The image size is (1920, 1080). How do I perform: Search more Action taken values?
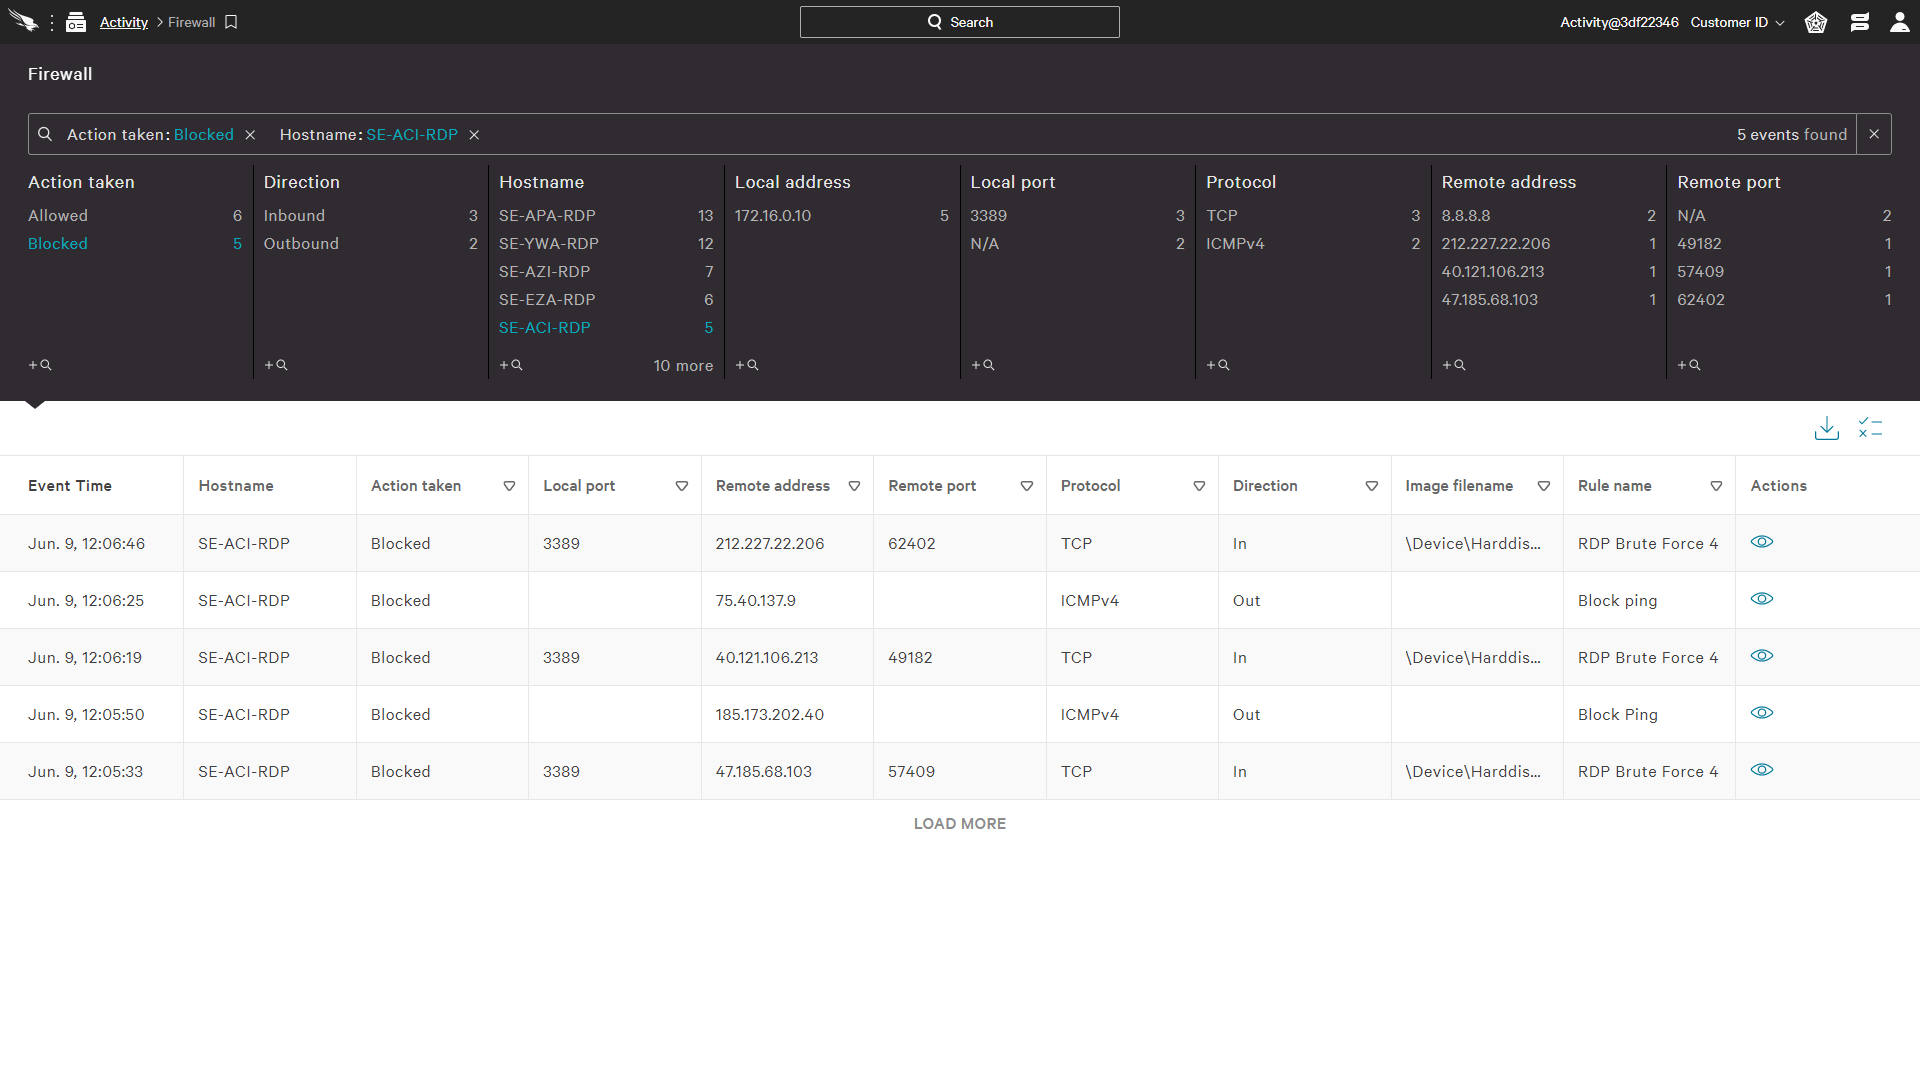pos(40,365)
